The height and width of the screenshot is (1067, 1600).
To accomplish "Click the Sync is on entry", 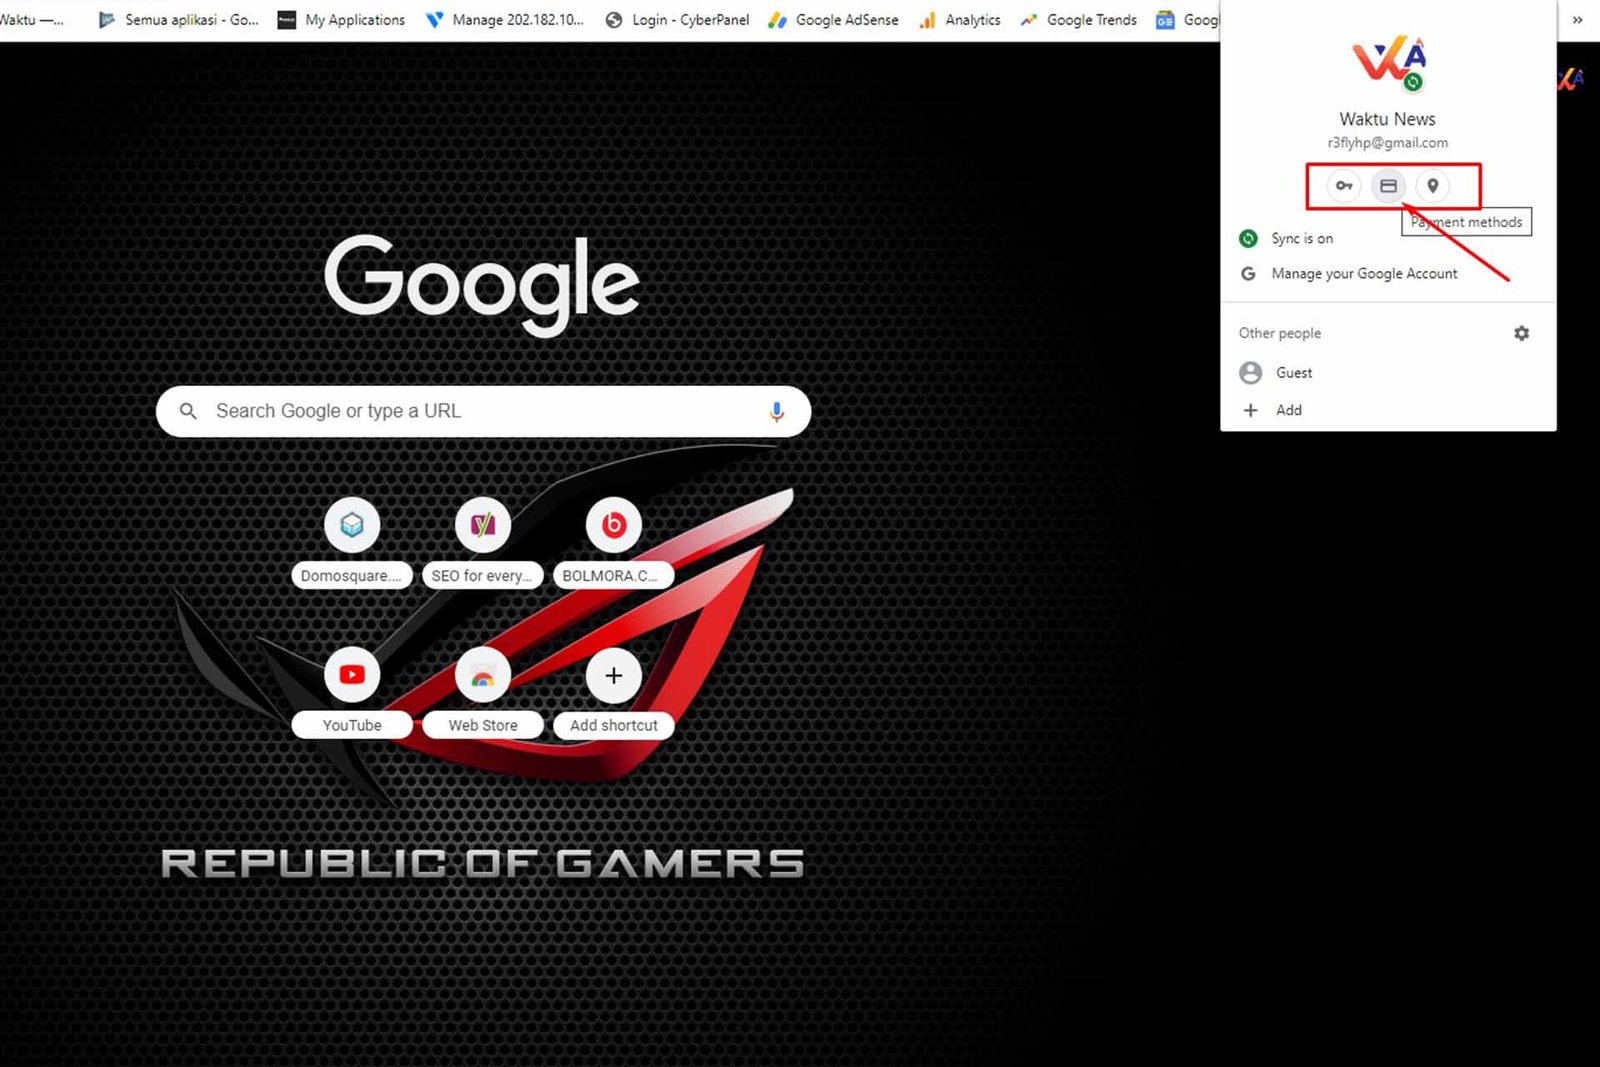I will [x=1388, y=238].
